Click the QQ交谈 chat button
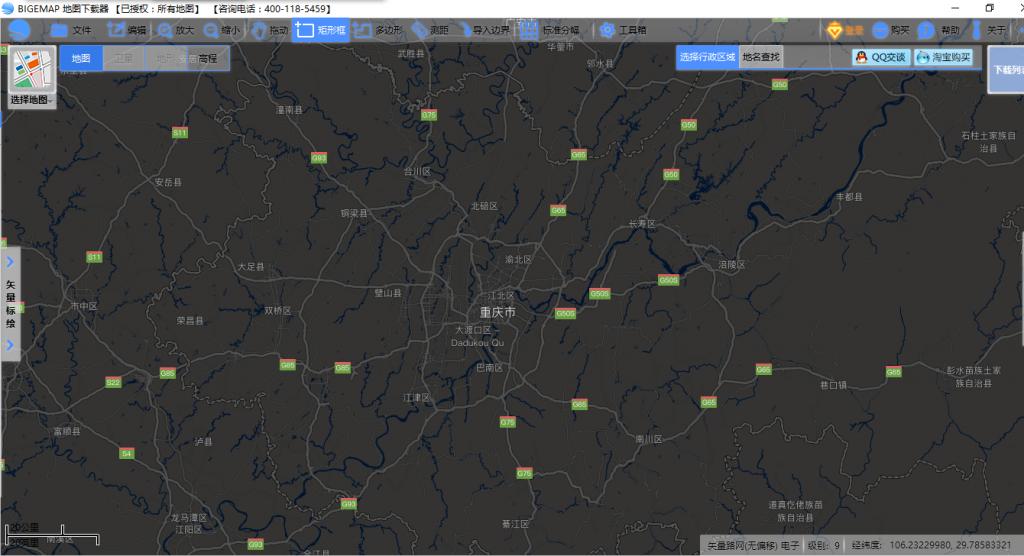Viewport: 1024px width, 556px height. click(881, 57)
